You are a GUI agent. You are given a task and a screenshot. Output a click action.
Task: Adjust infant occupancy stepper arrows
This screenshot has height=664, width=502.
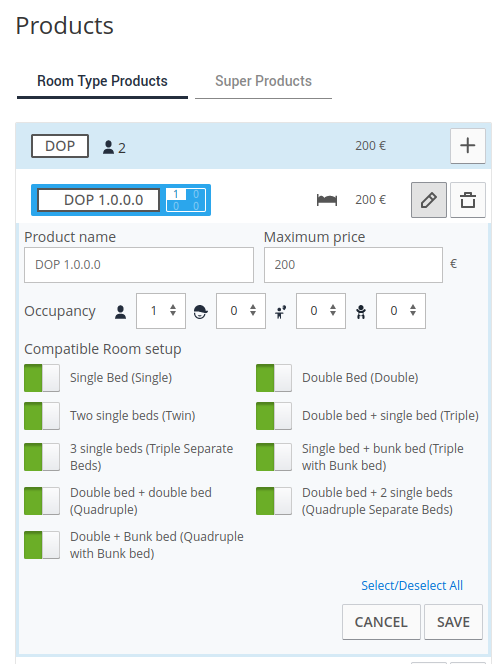[413, 310]
